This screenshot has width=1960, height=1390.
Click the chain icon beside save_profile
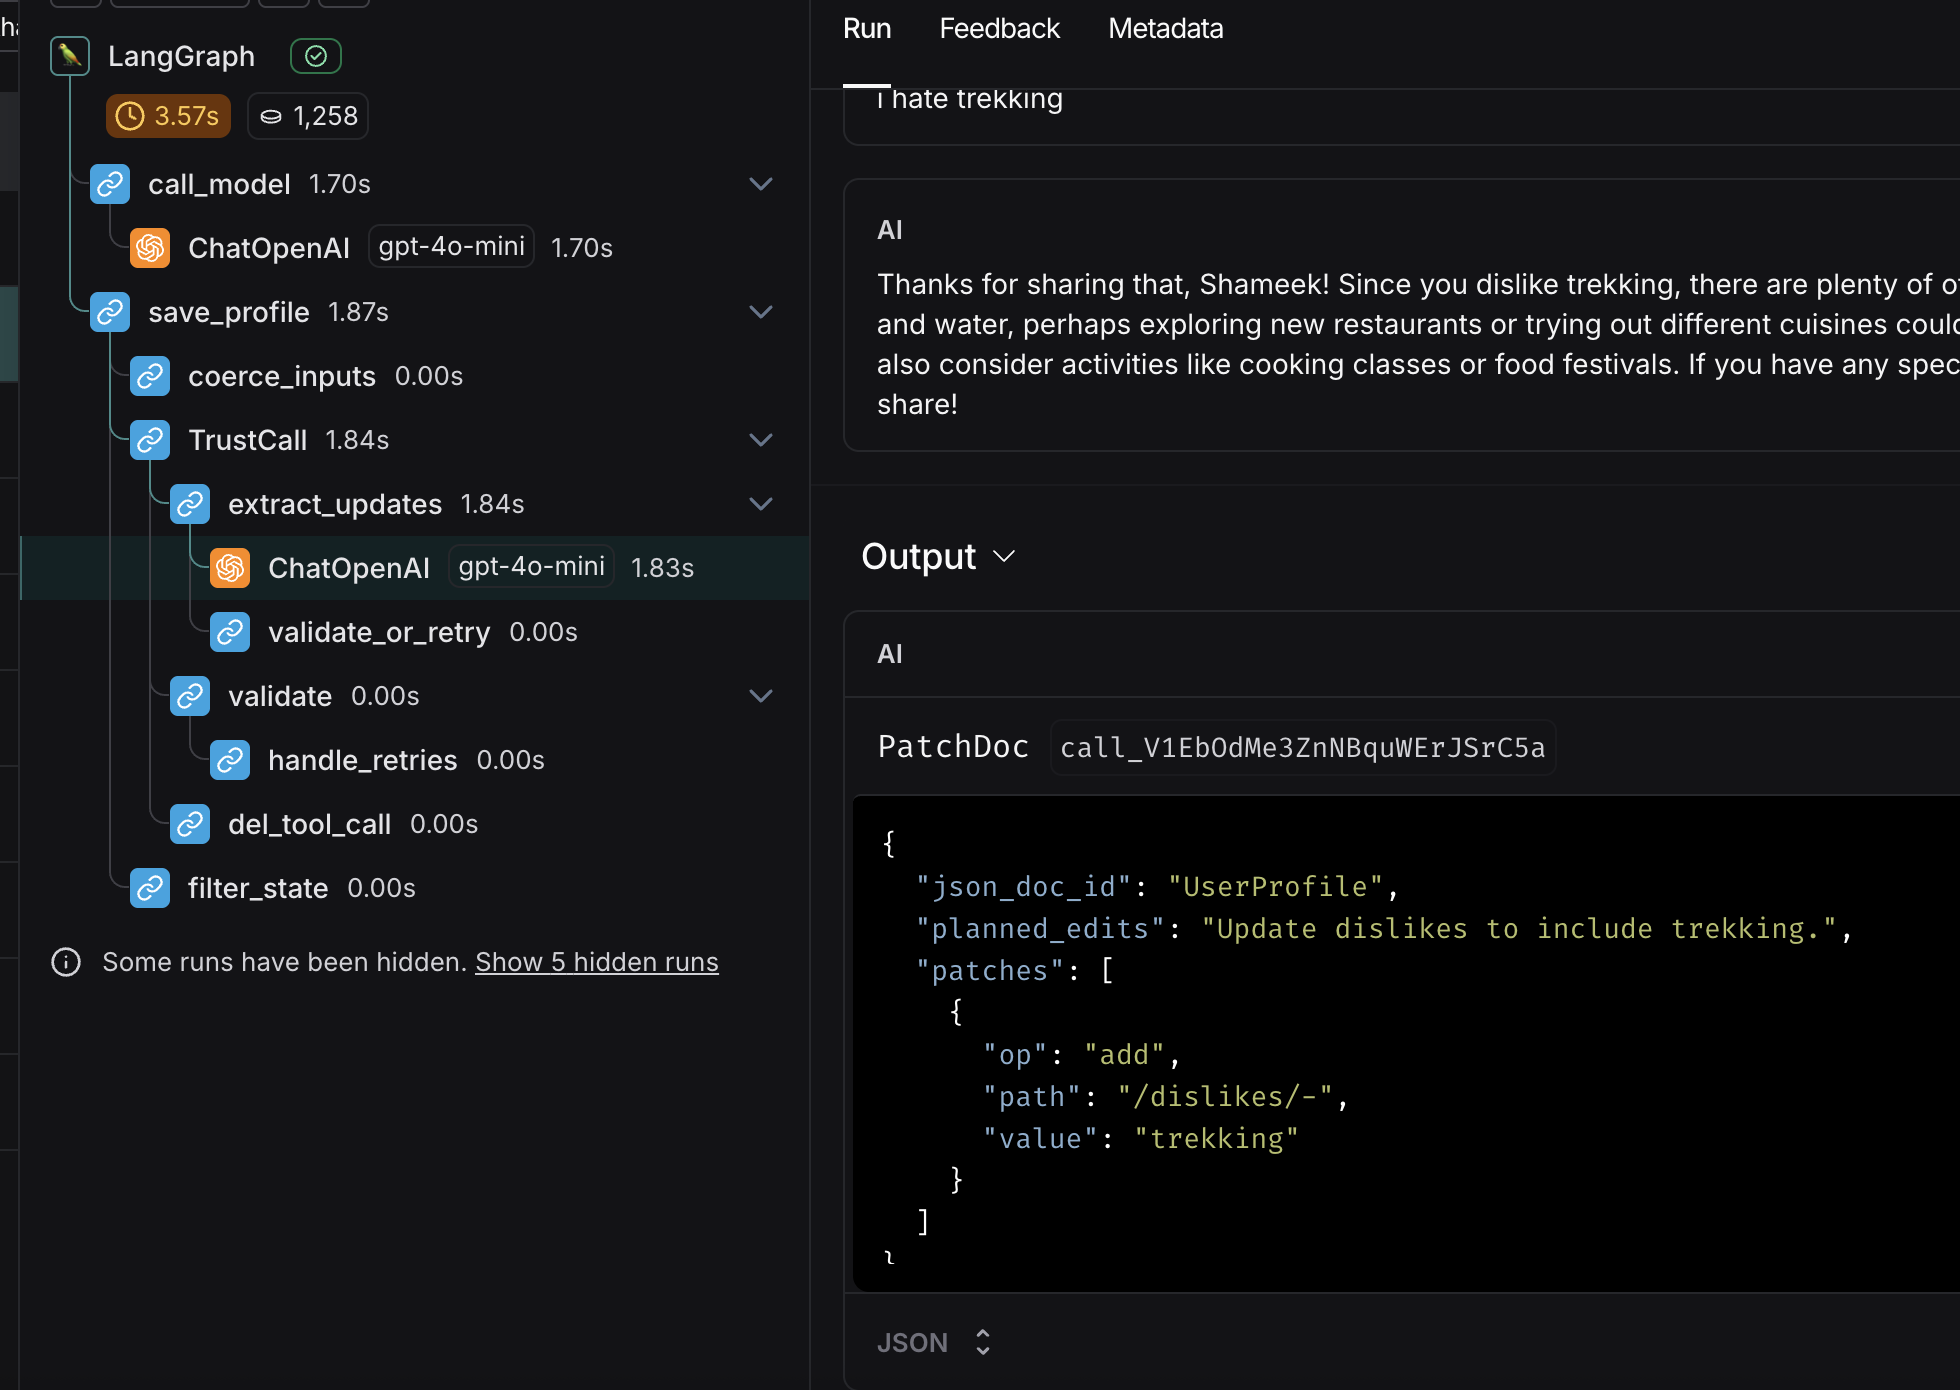pos(110,312)
